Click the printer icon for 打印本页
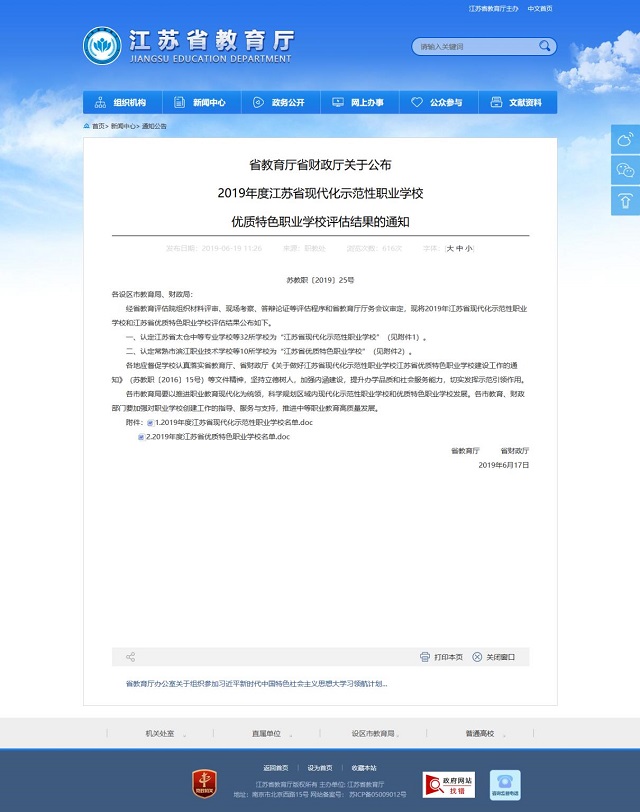This screenshot has height=812, width=640. tap(425, 657)
